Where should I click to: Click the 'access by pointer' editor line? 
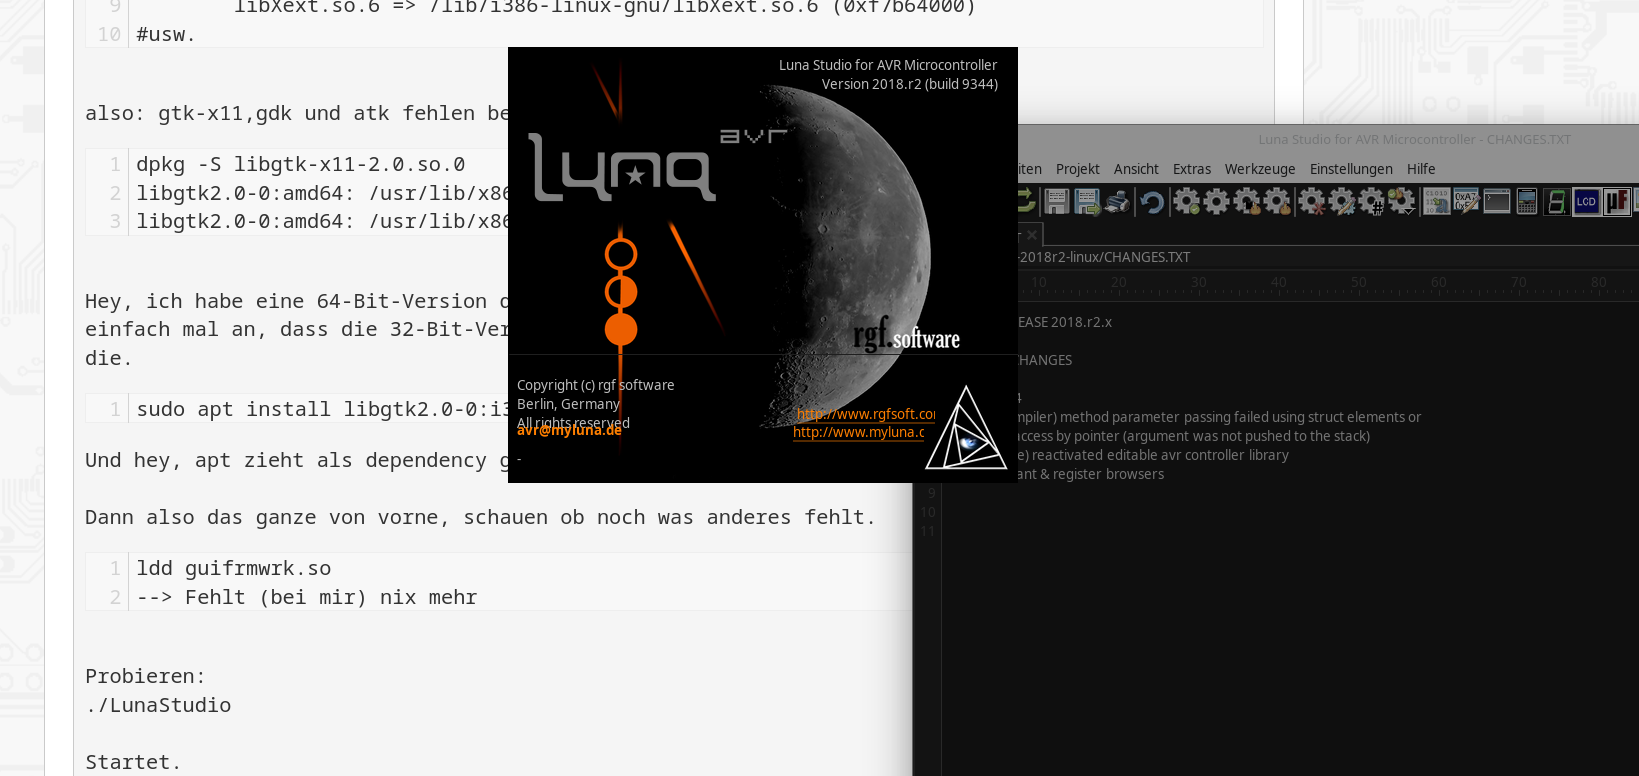point(1194,436)
